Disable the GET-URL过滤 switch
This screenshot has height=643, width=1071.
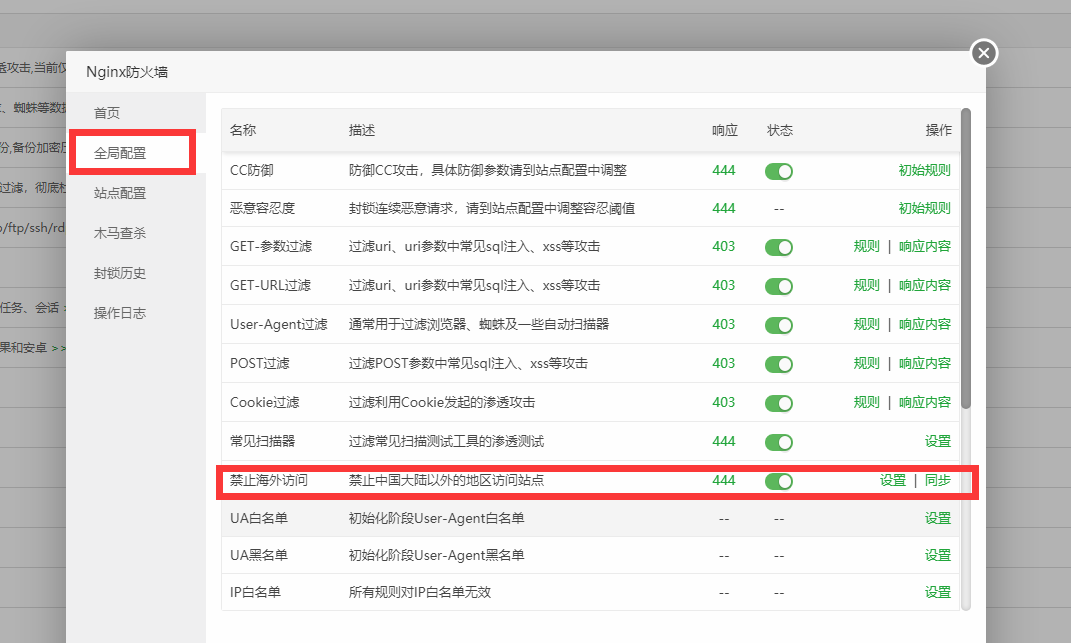coord(779,286)
